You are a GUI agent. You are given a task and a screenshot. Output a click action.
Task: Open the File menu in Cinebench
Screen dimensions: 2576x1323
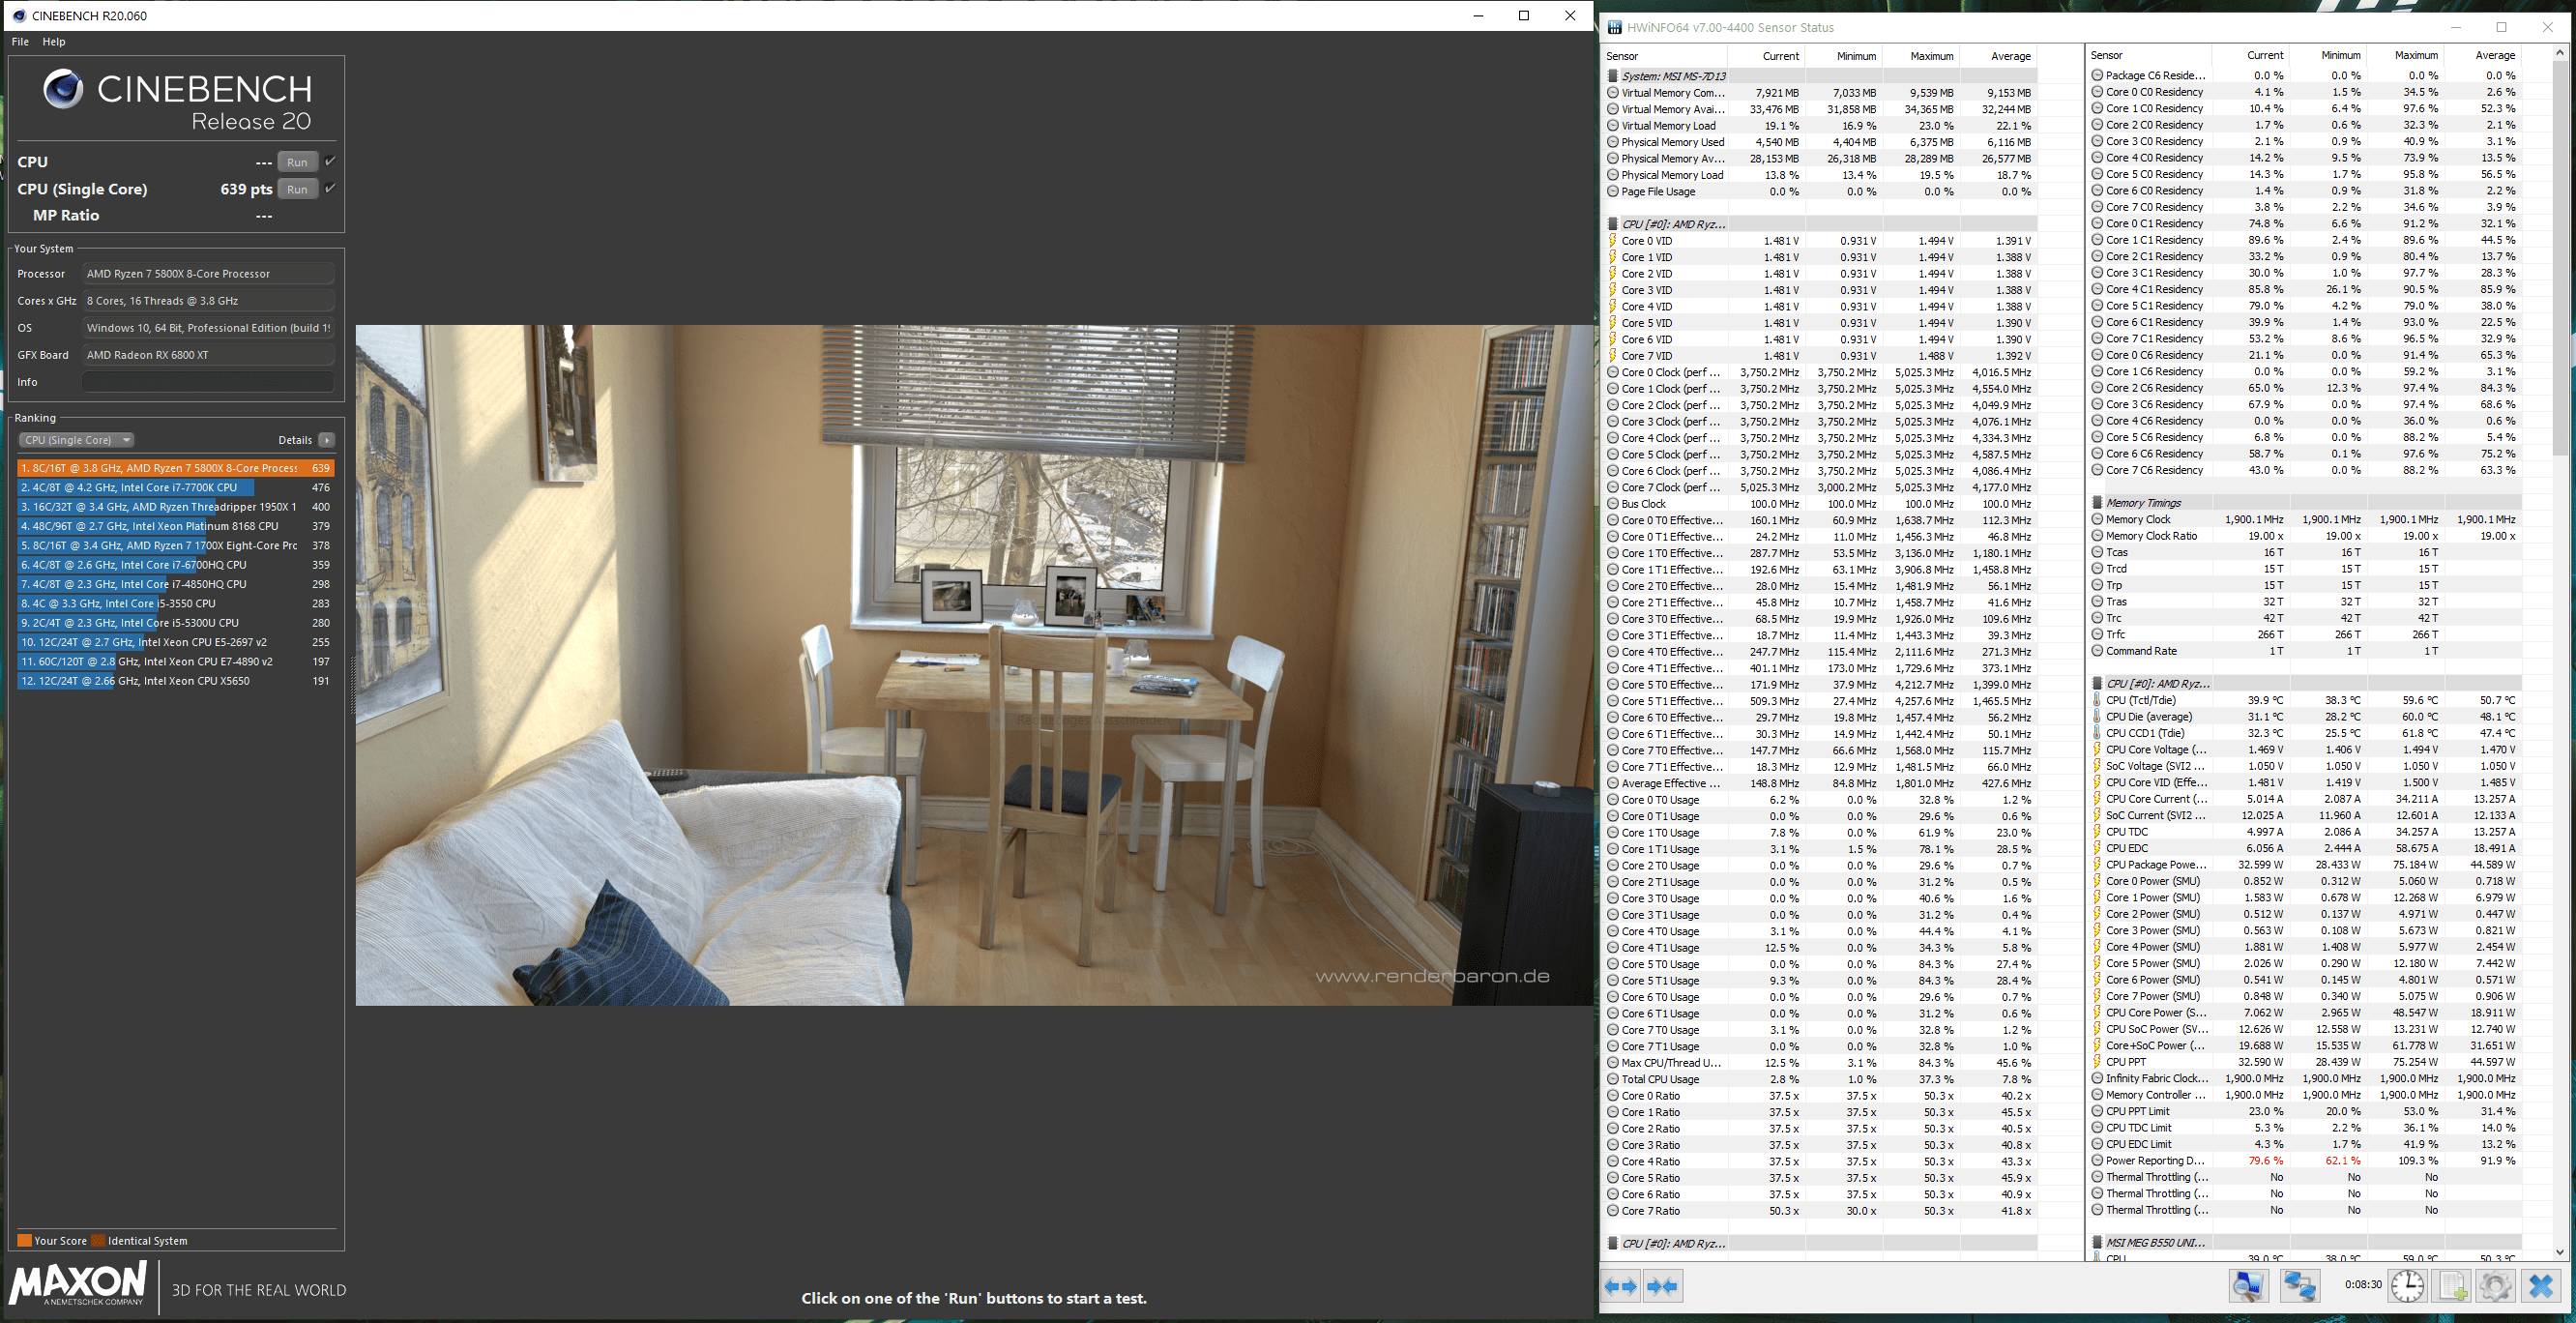tap(20, 42)
